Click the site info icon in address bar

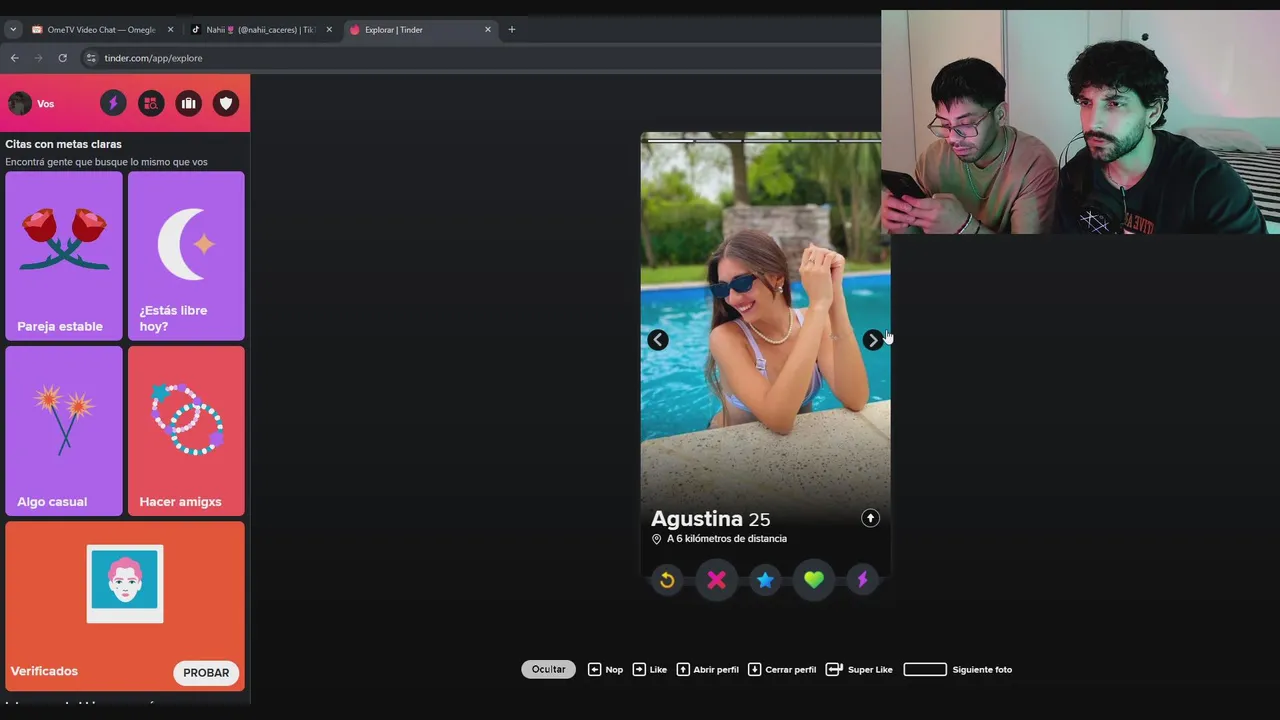91,58
